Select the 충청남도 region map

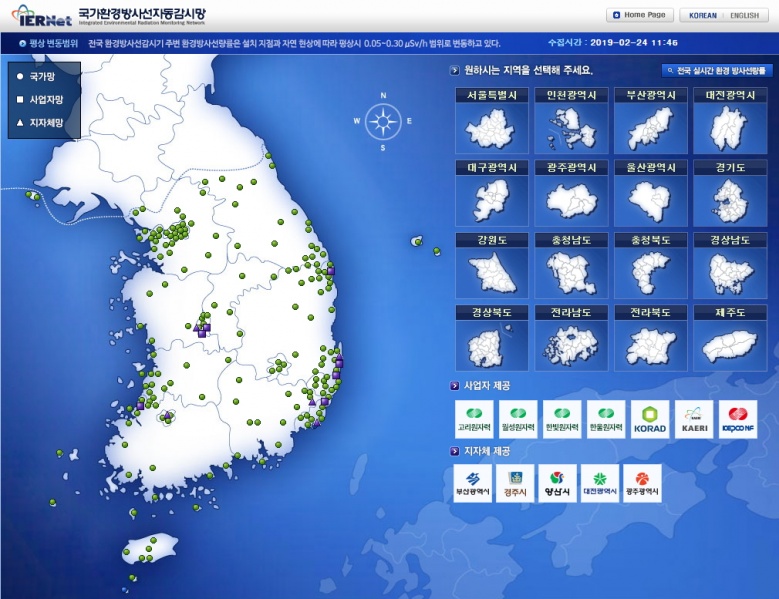pyautogui.click(x=571, y=266)
